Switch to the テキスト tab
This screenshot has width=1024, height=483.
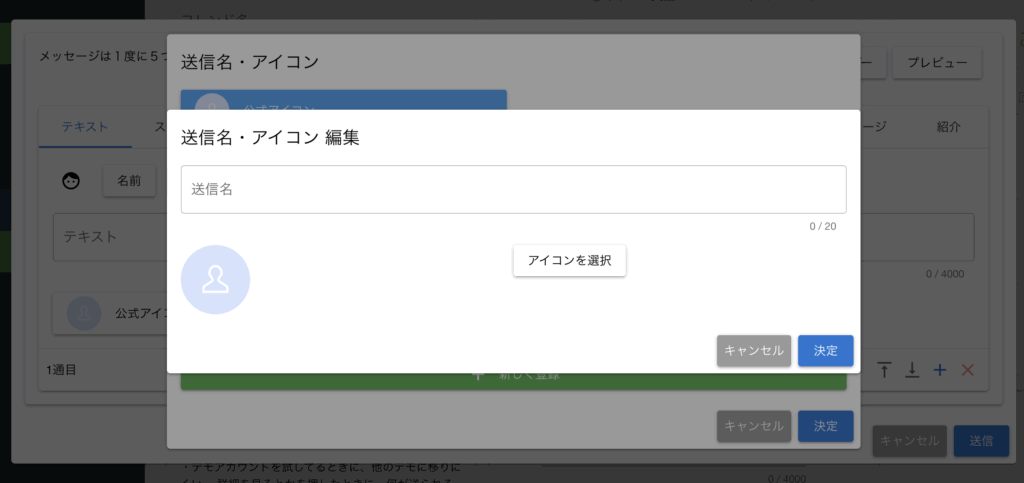85,127
